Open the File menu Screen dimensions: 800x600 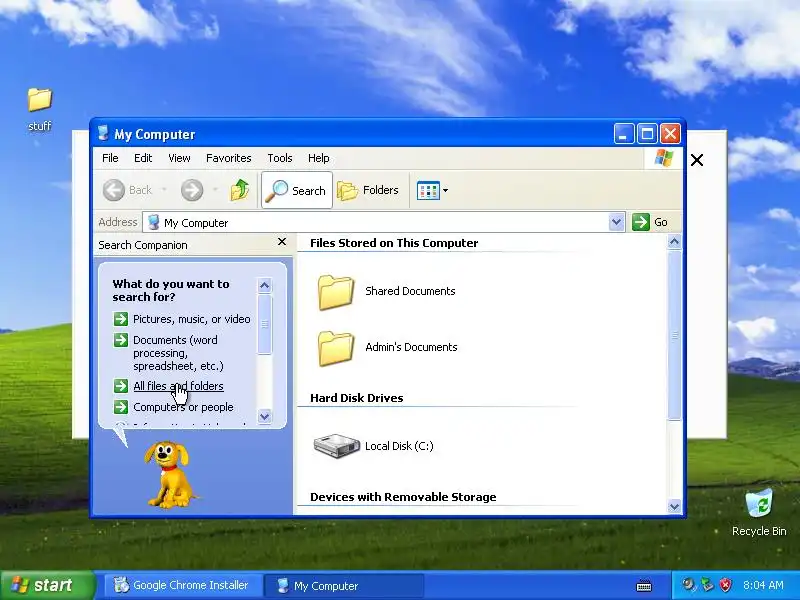(110, 158)
